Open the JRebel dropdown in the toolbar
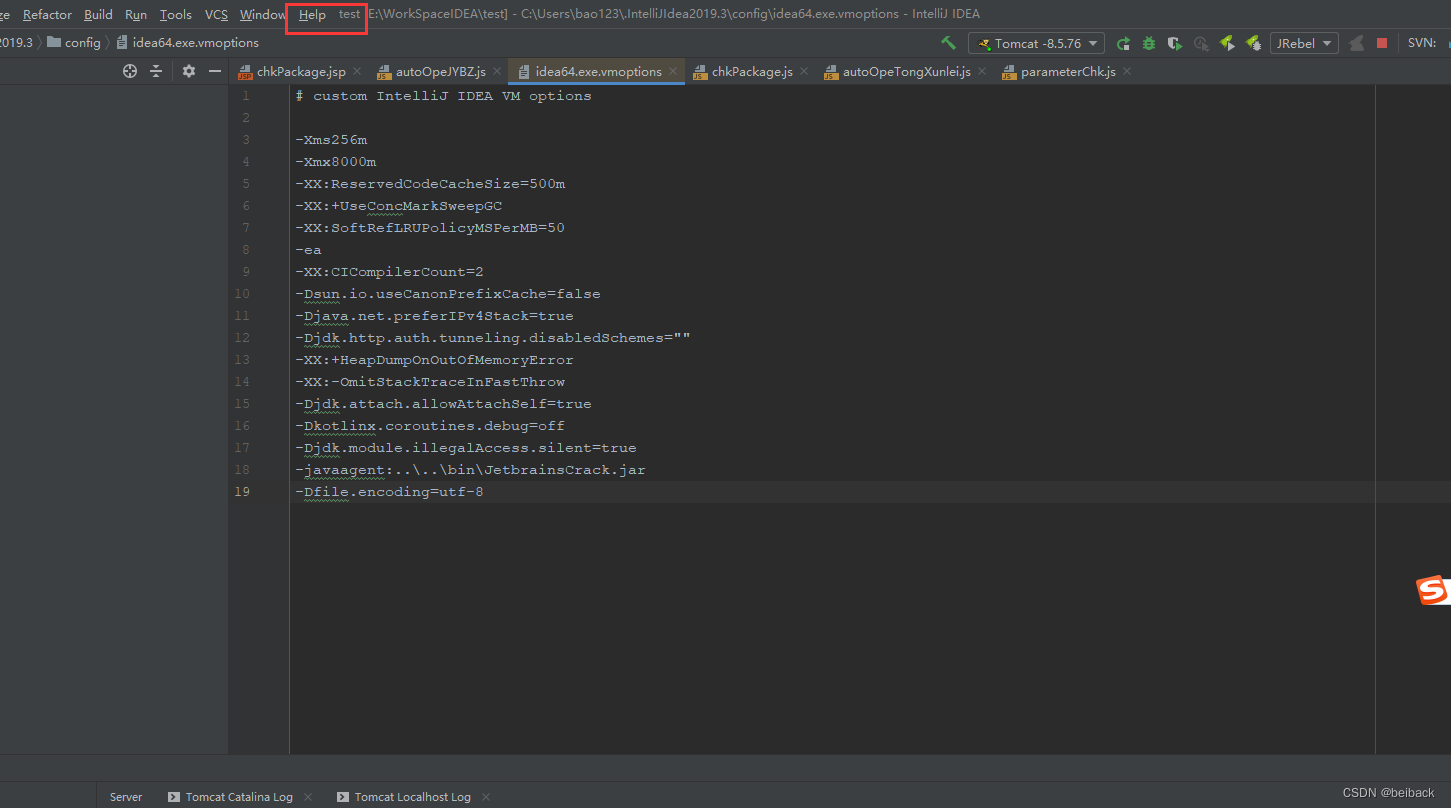This screenshot has height=808, width=1451. pyautogui.click(x=1304, y=43)
